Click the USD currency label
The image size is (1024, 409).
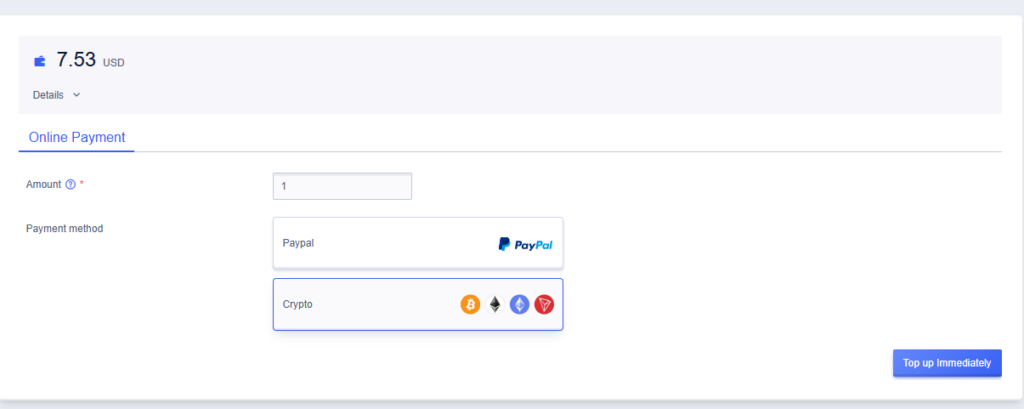pos(114,63)
